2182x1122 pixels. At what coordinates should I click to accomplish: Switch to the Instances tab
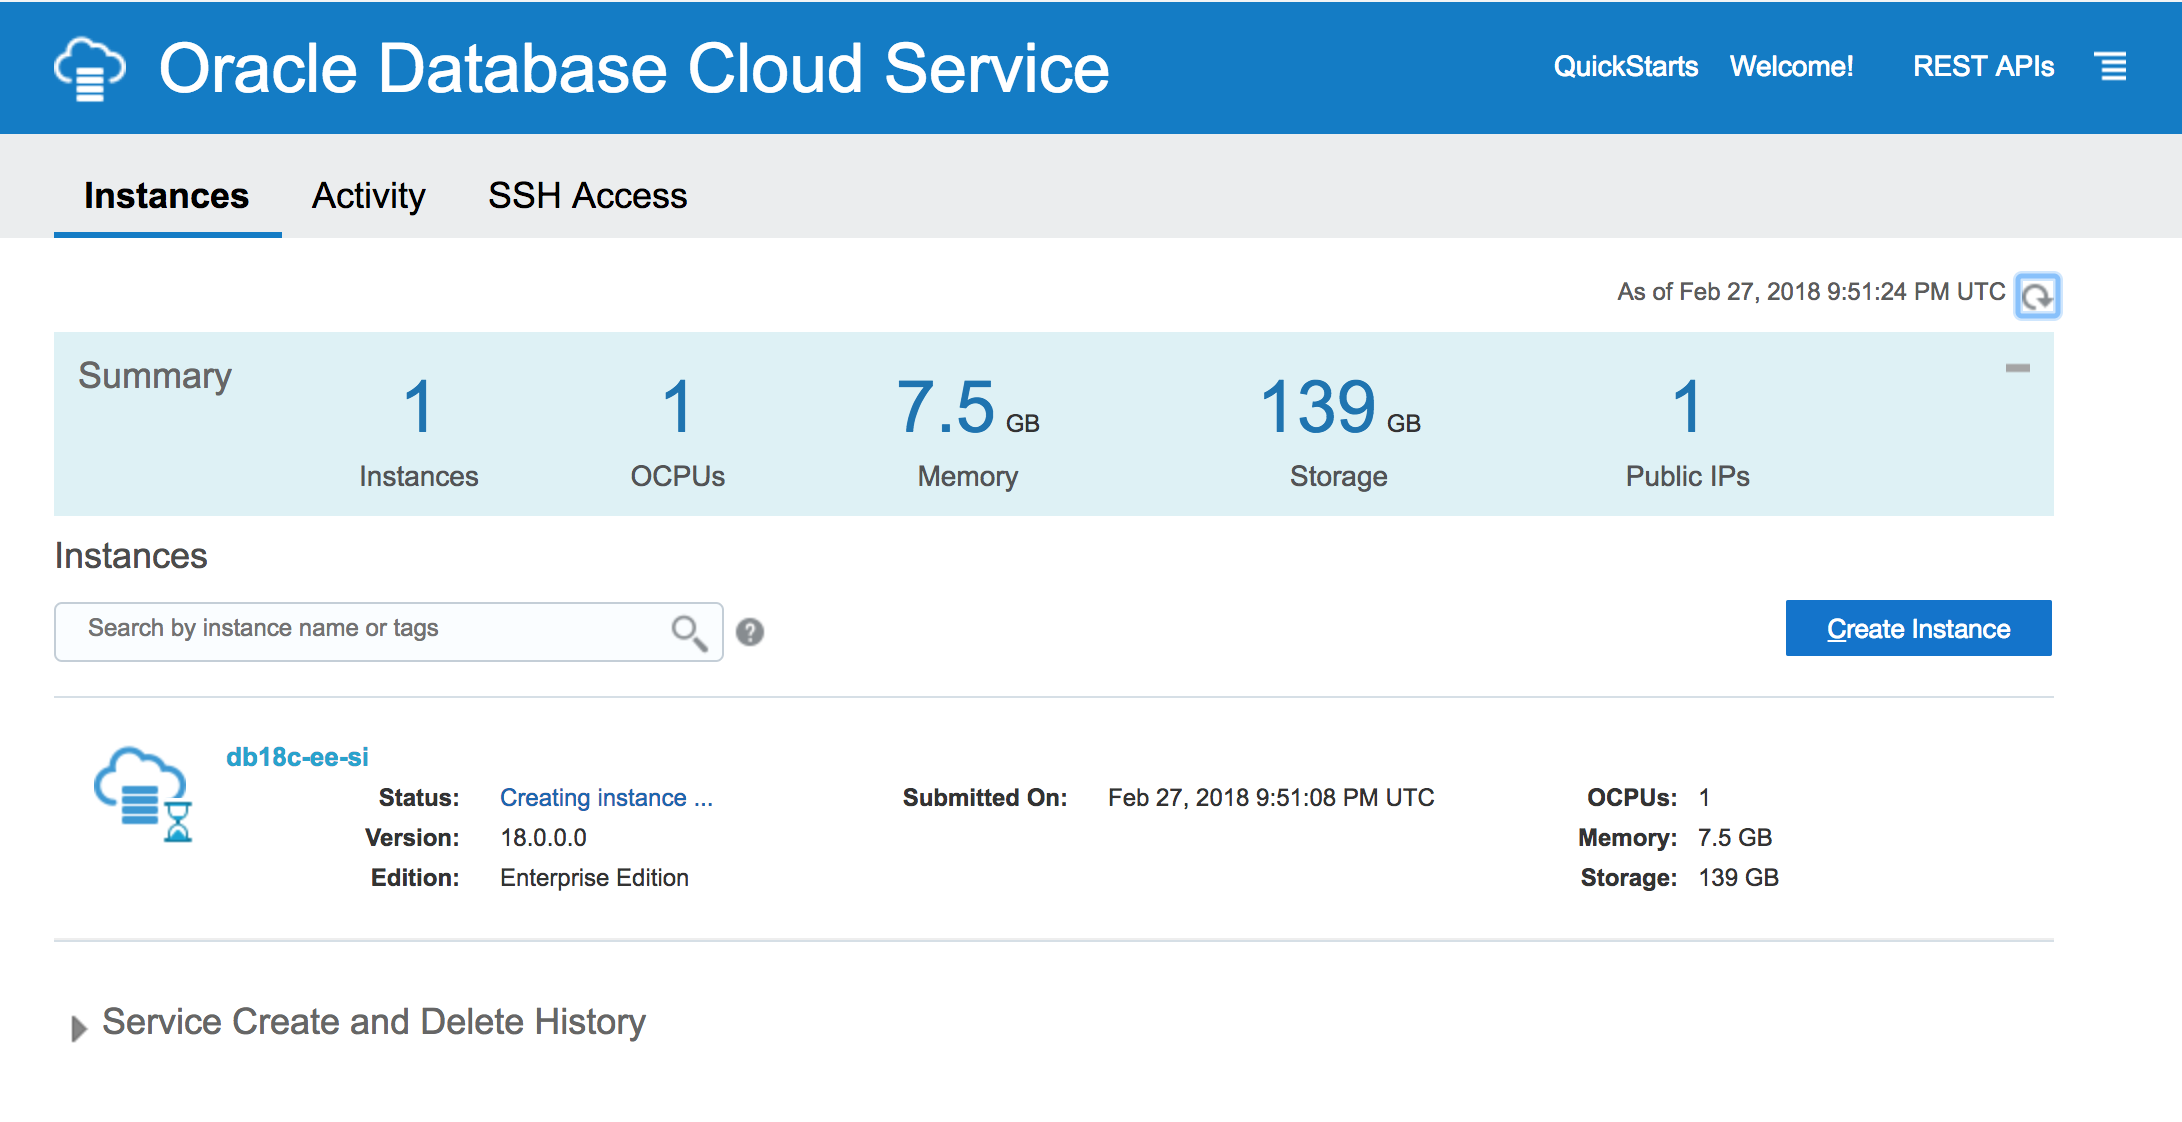pos(167,195)
